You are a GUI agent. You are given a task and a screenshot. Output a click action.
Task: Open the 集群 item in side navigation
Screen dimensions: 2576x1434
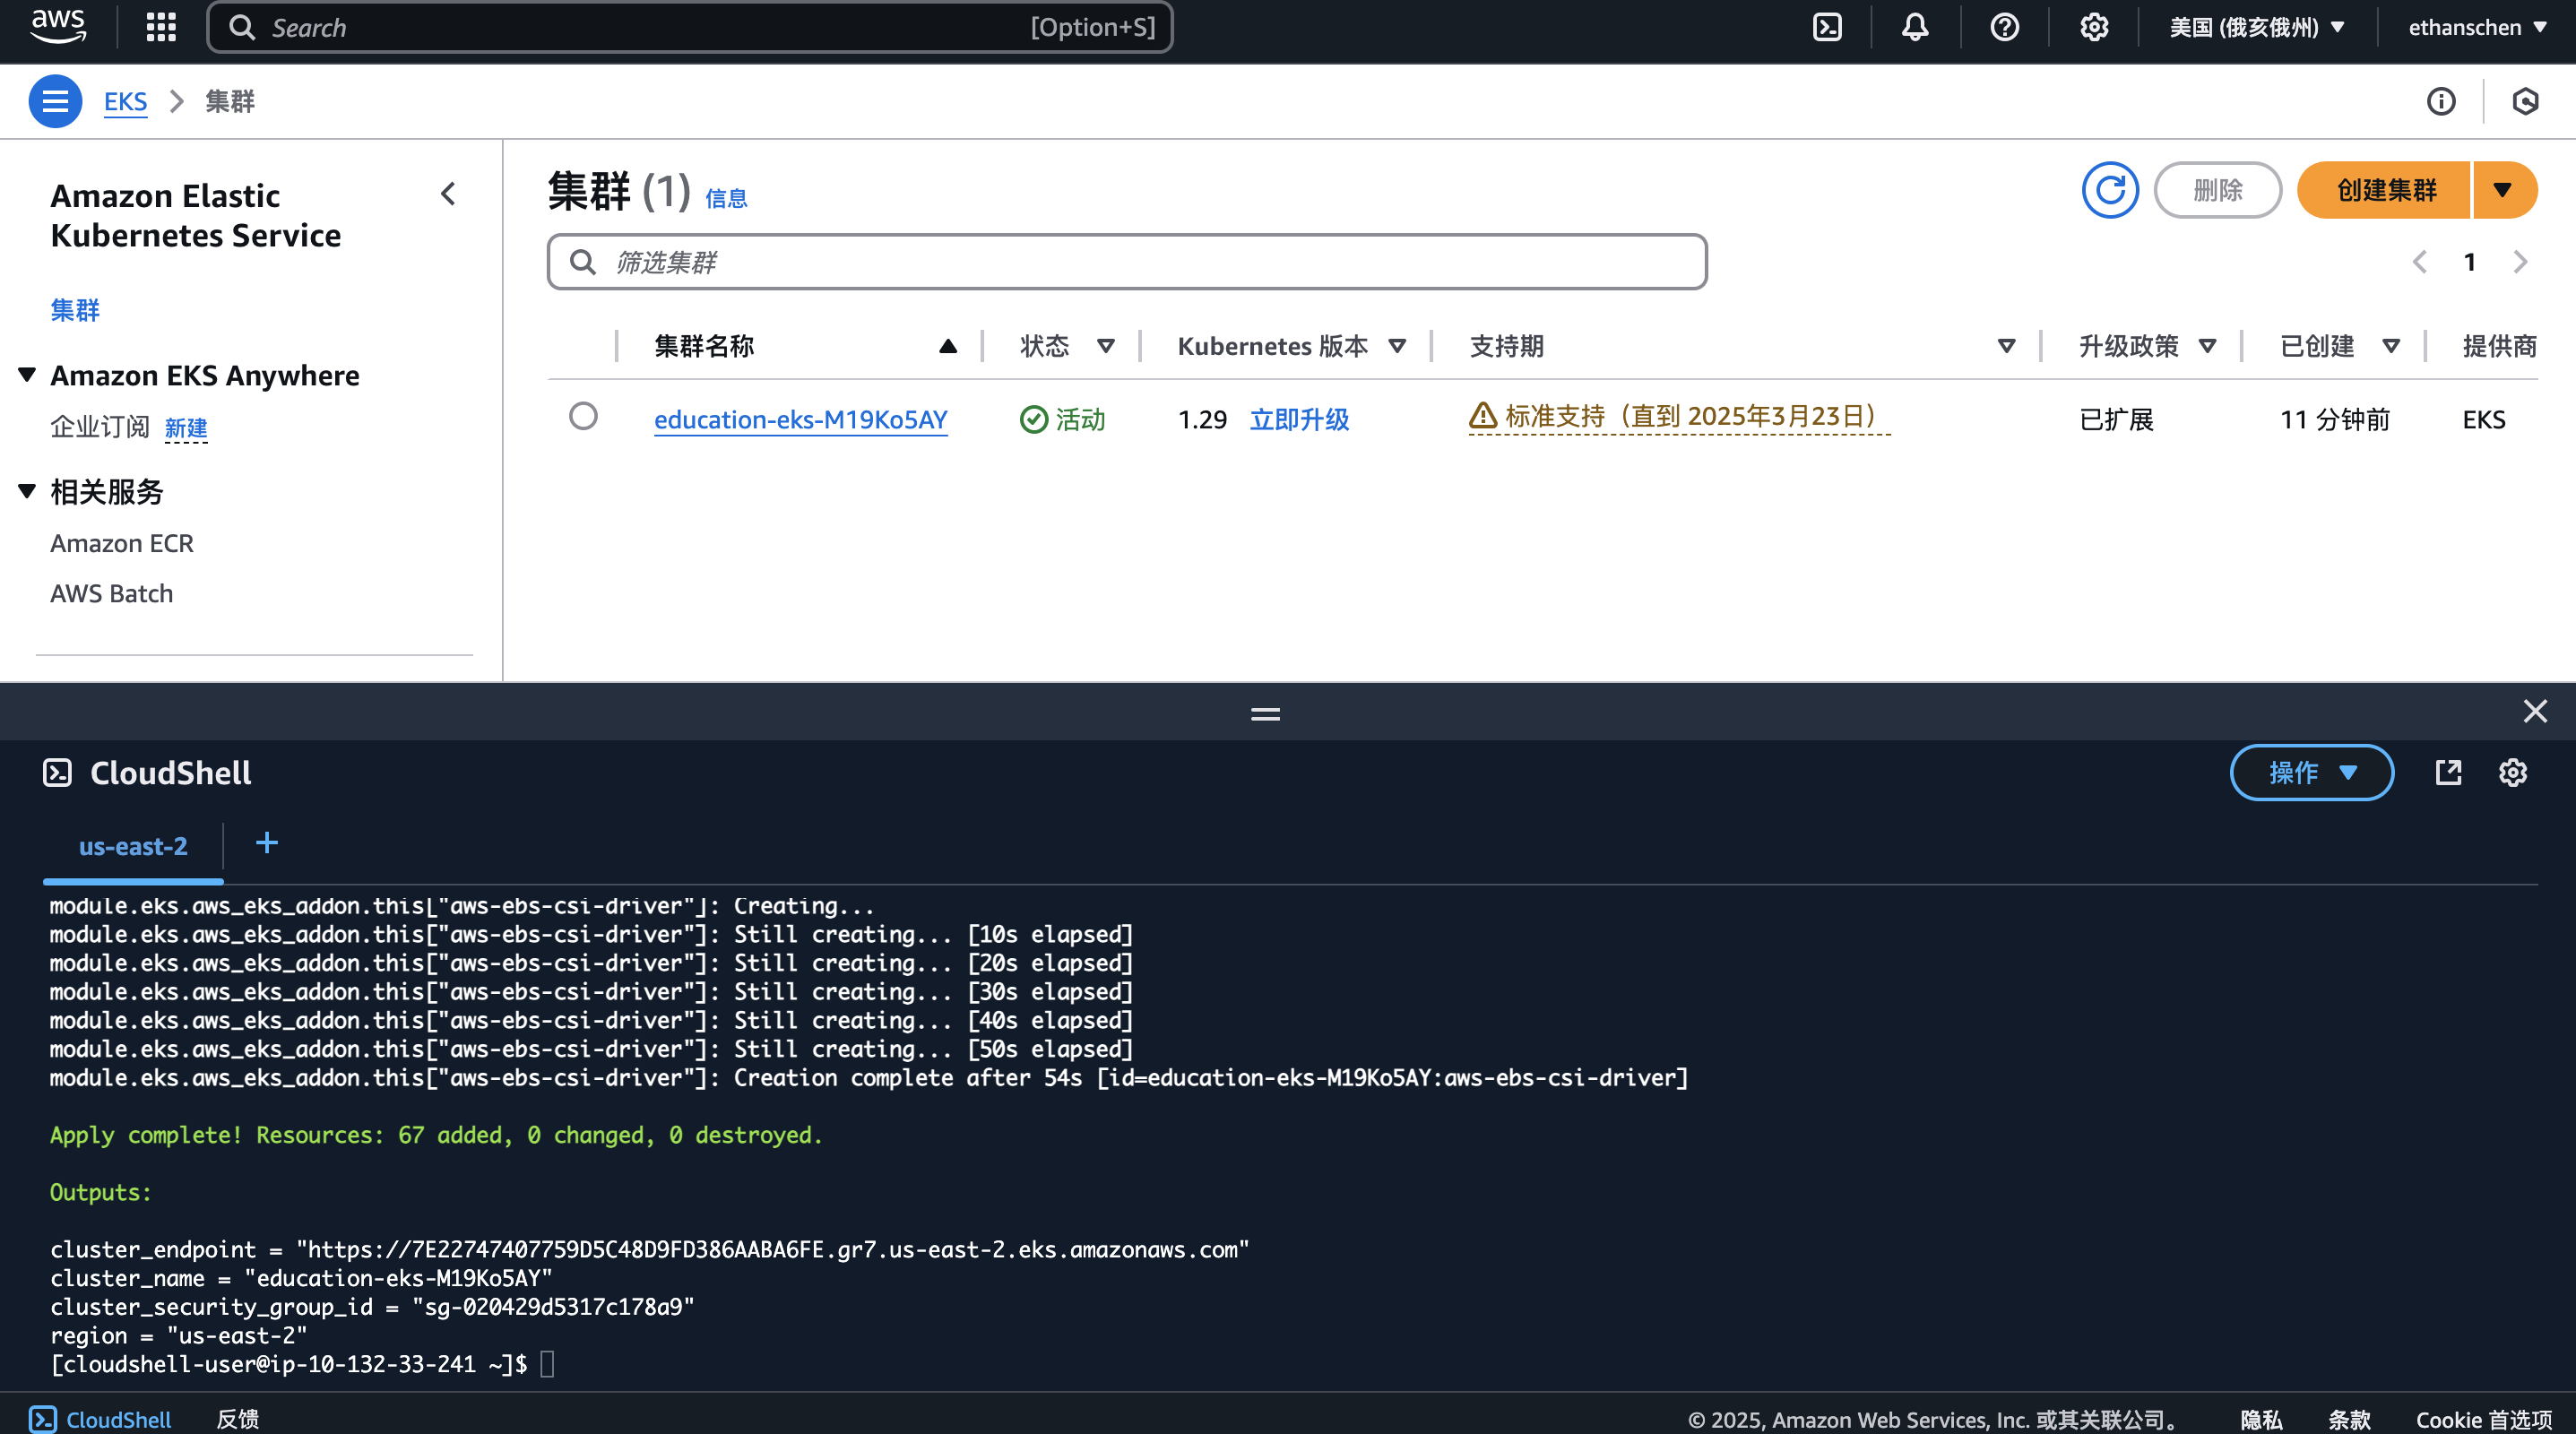pyautogui.click(x=75, y=310)
